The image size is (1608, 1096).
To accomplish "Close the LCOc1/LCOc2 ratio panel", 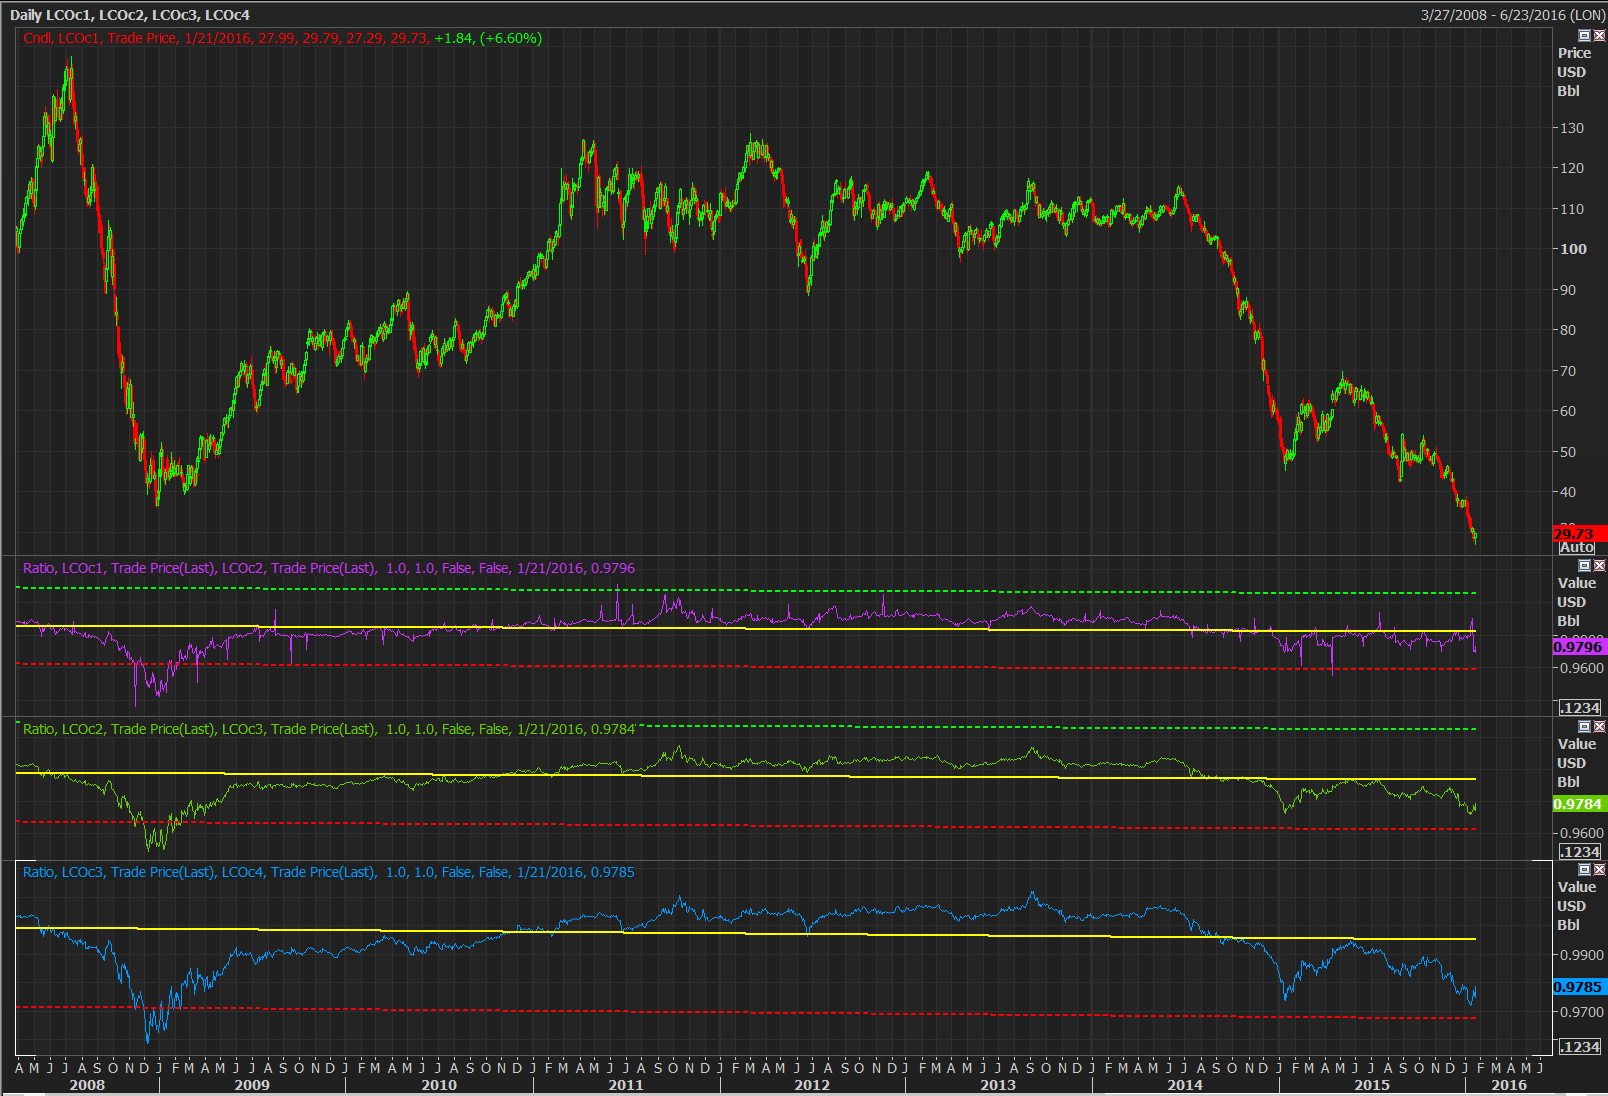I will coord(1599,566).
